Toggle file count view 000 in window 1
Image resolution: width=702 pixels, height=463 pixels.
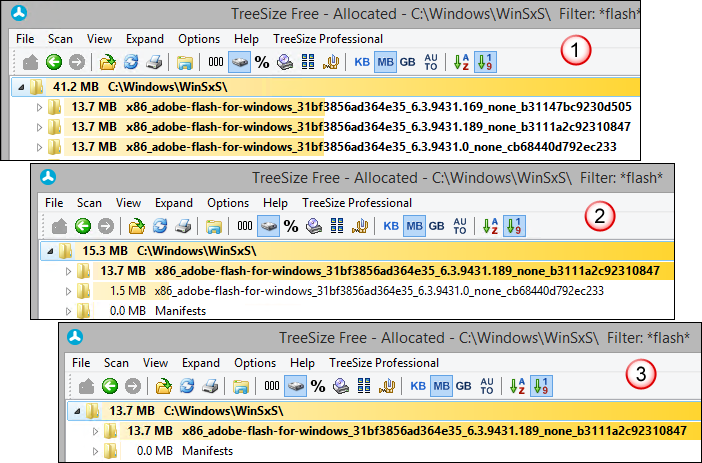216,62
